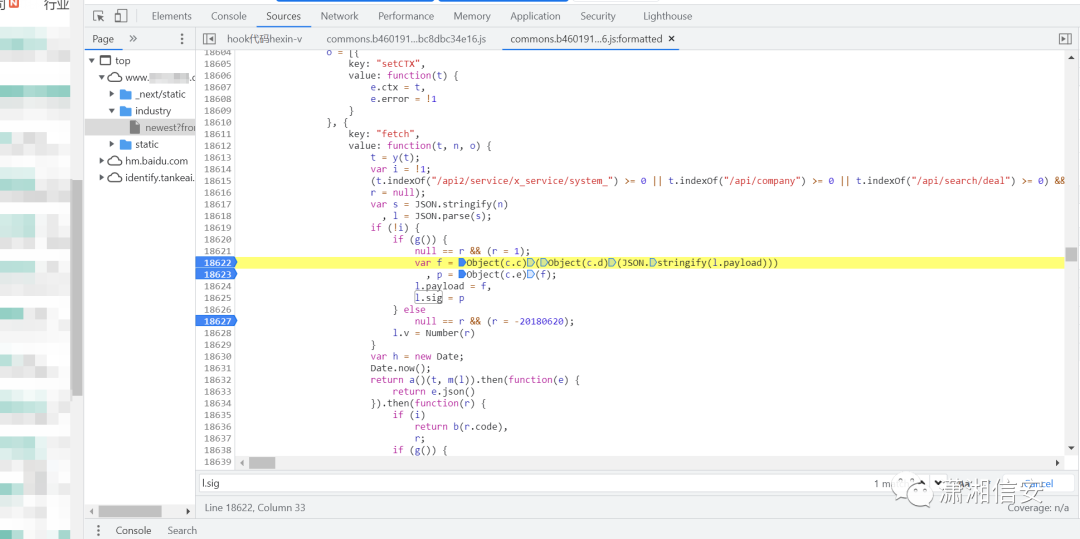Open the Security panel tab
The height and width of the screenshot is (539, 1080).
click(597, 16)
